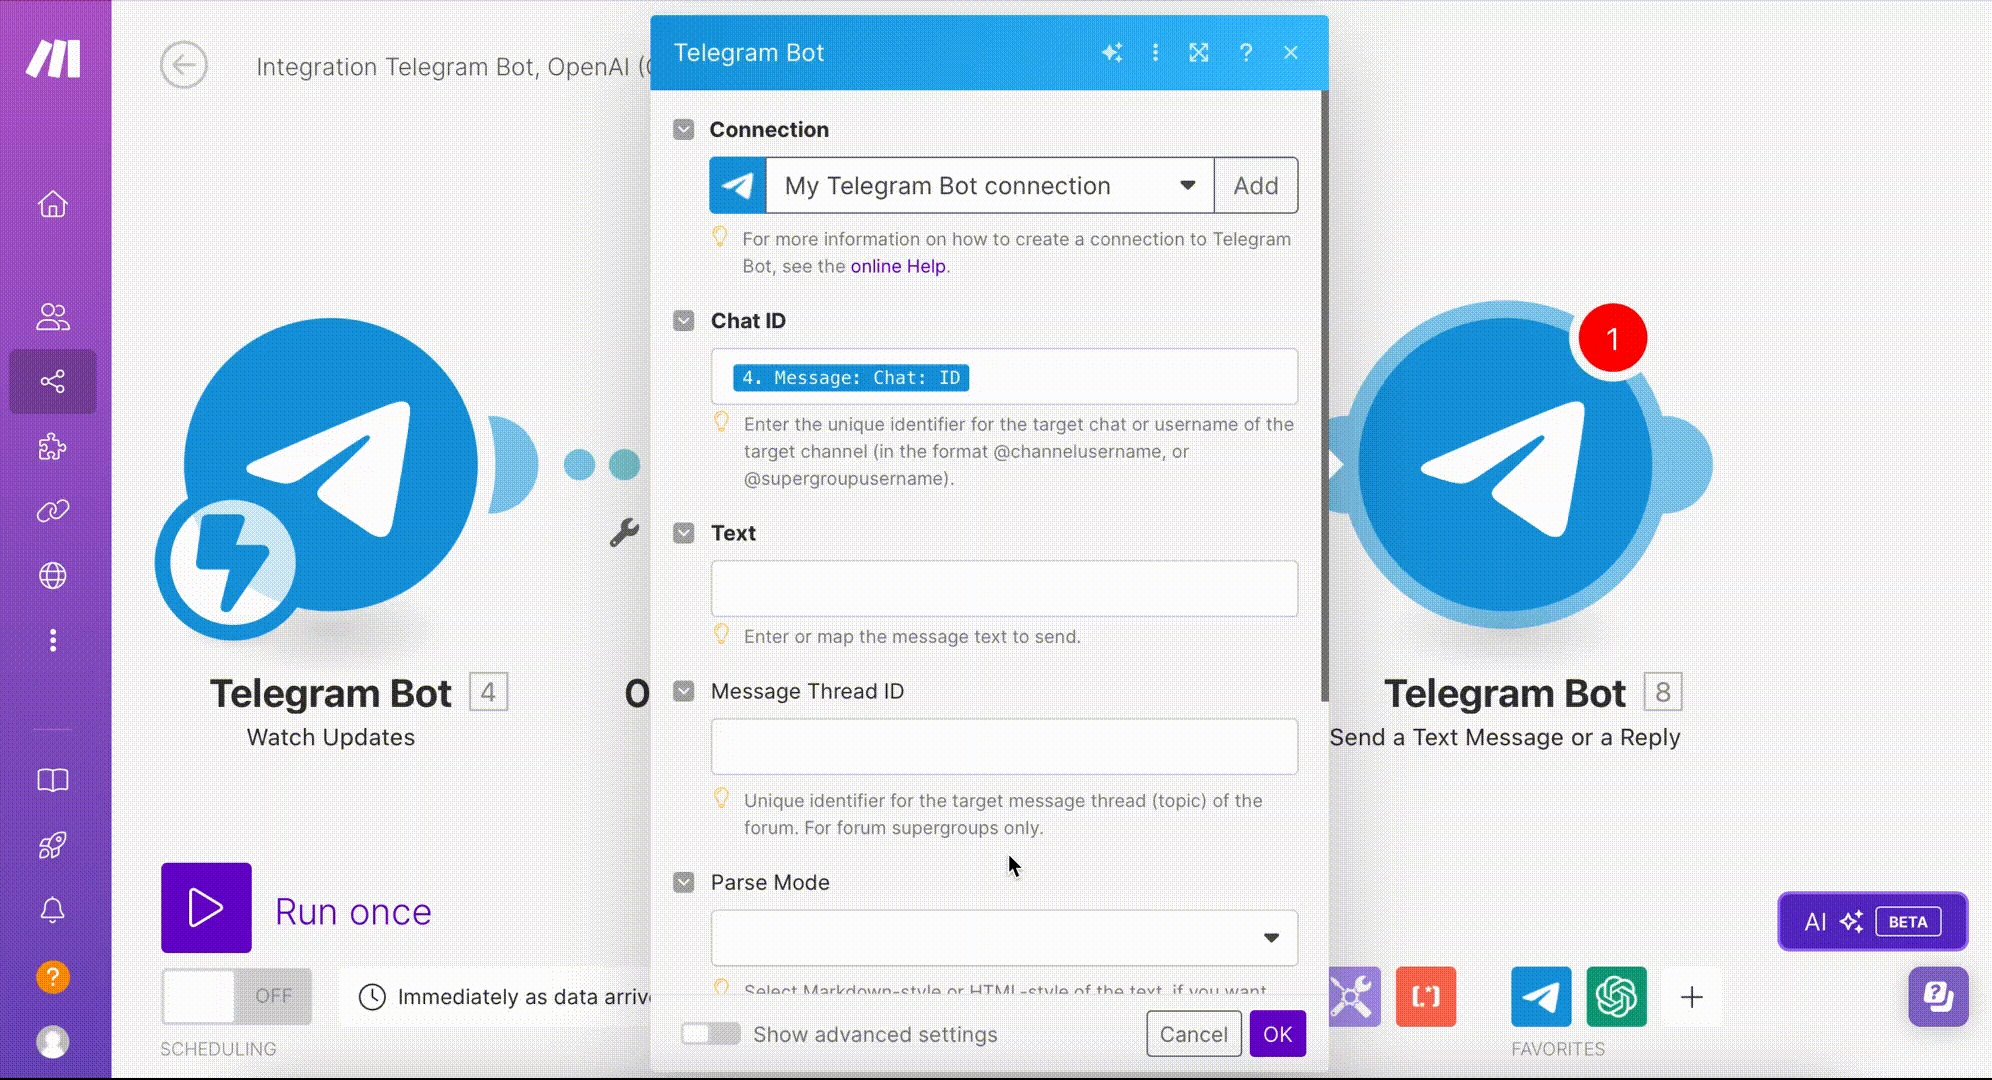
Task: Go to Scenarios share icon in sidebar
Action: 53,381
